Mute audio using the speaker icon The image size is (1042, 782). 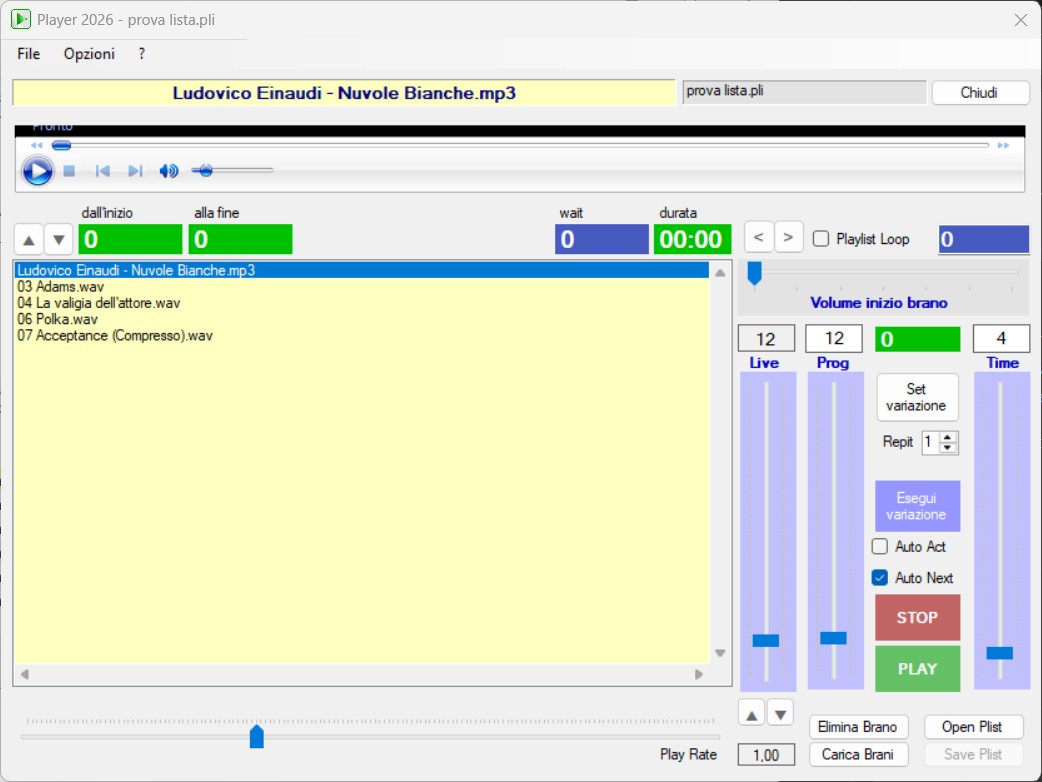click(169, 171)
